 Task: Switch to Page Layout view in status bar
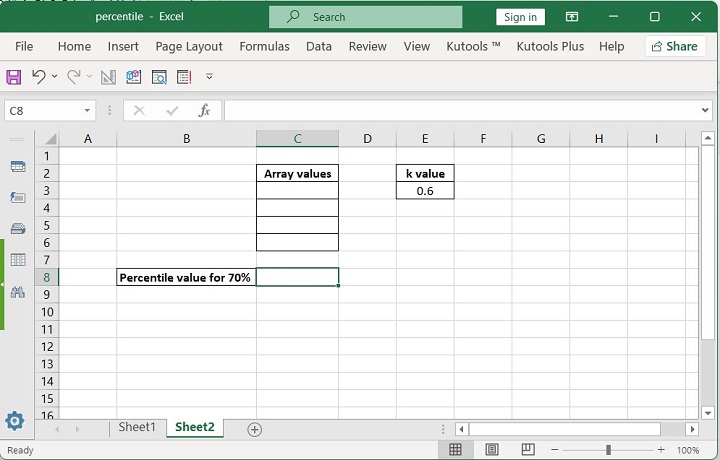[x=492, y=449]
